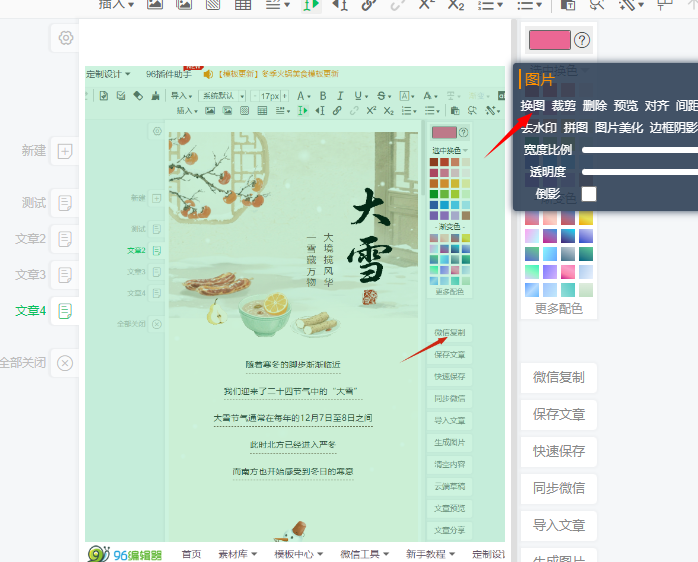The width and height of the screenshot is (698, 562).
Task: Select the large pink color swatch
Action: [549, 41]
